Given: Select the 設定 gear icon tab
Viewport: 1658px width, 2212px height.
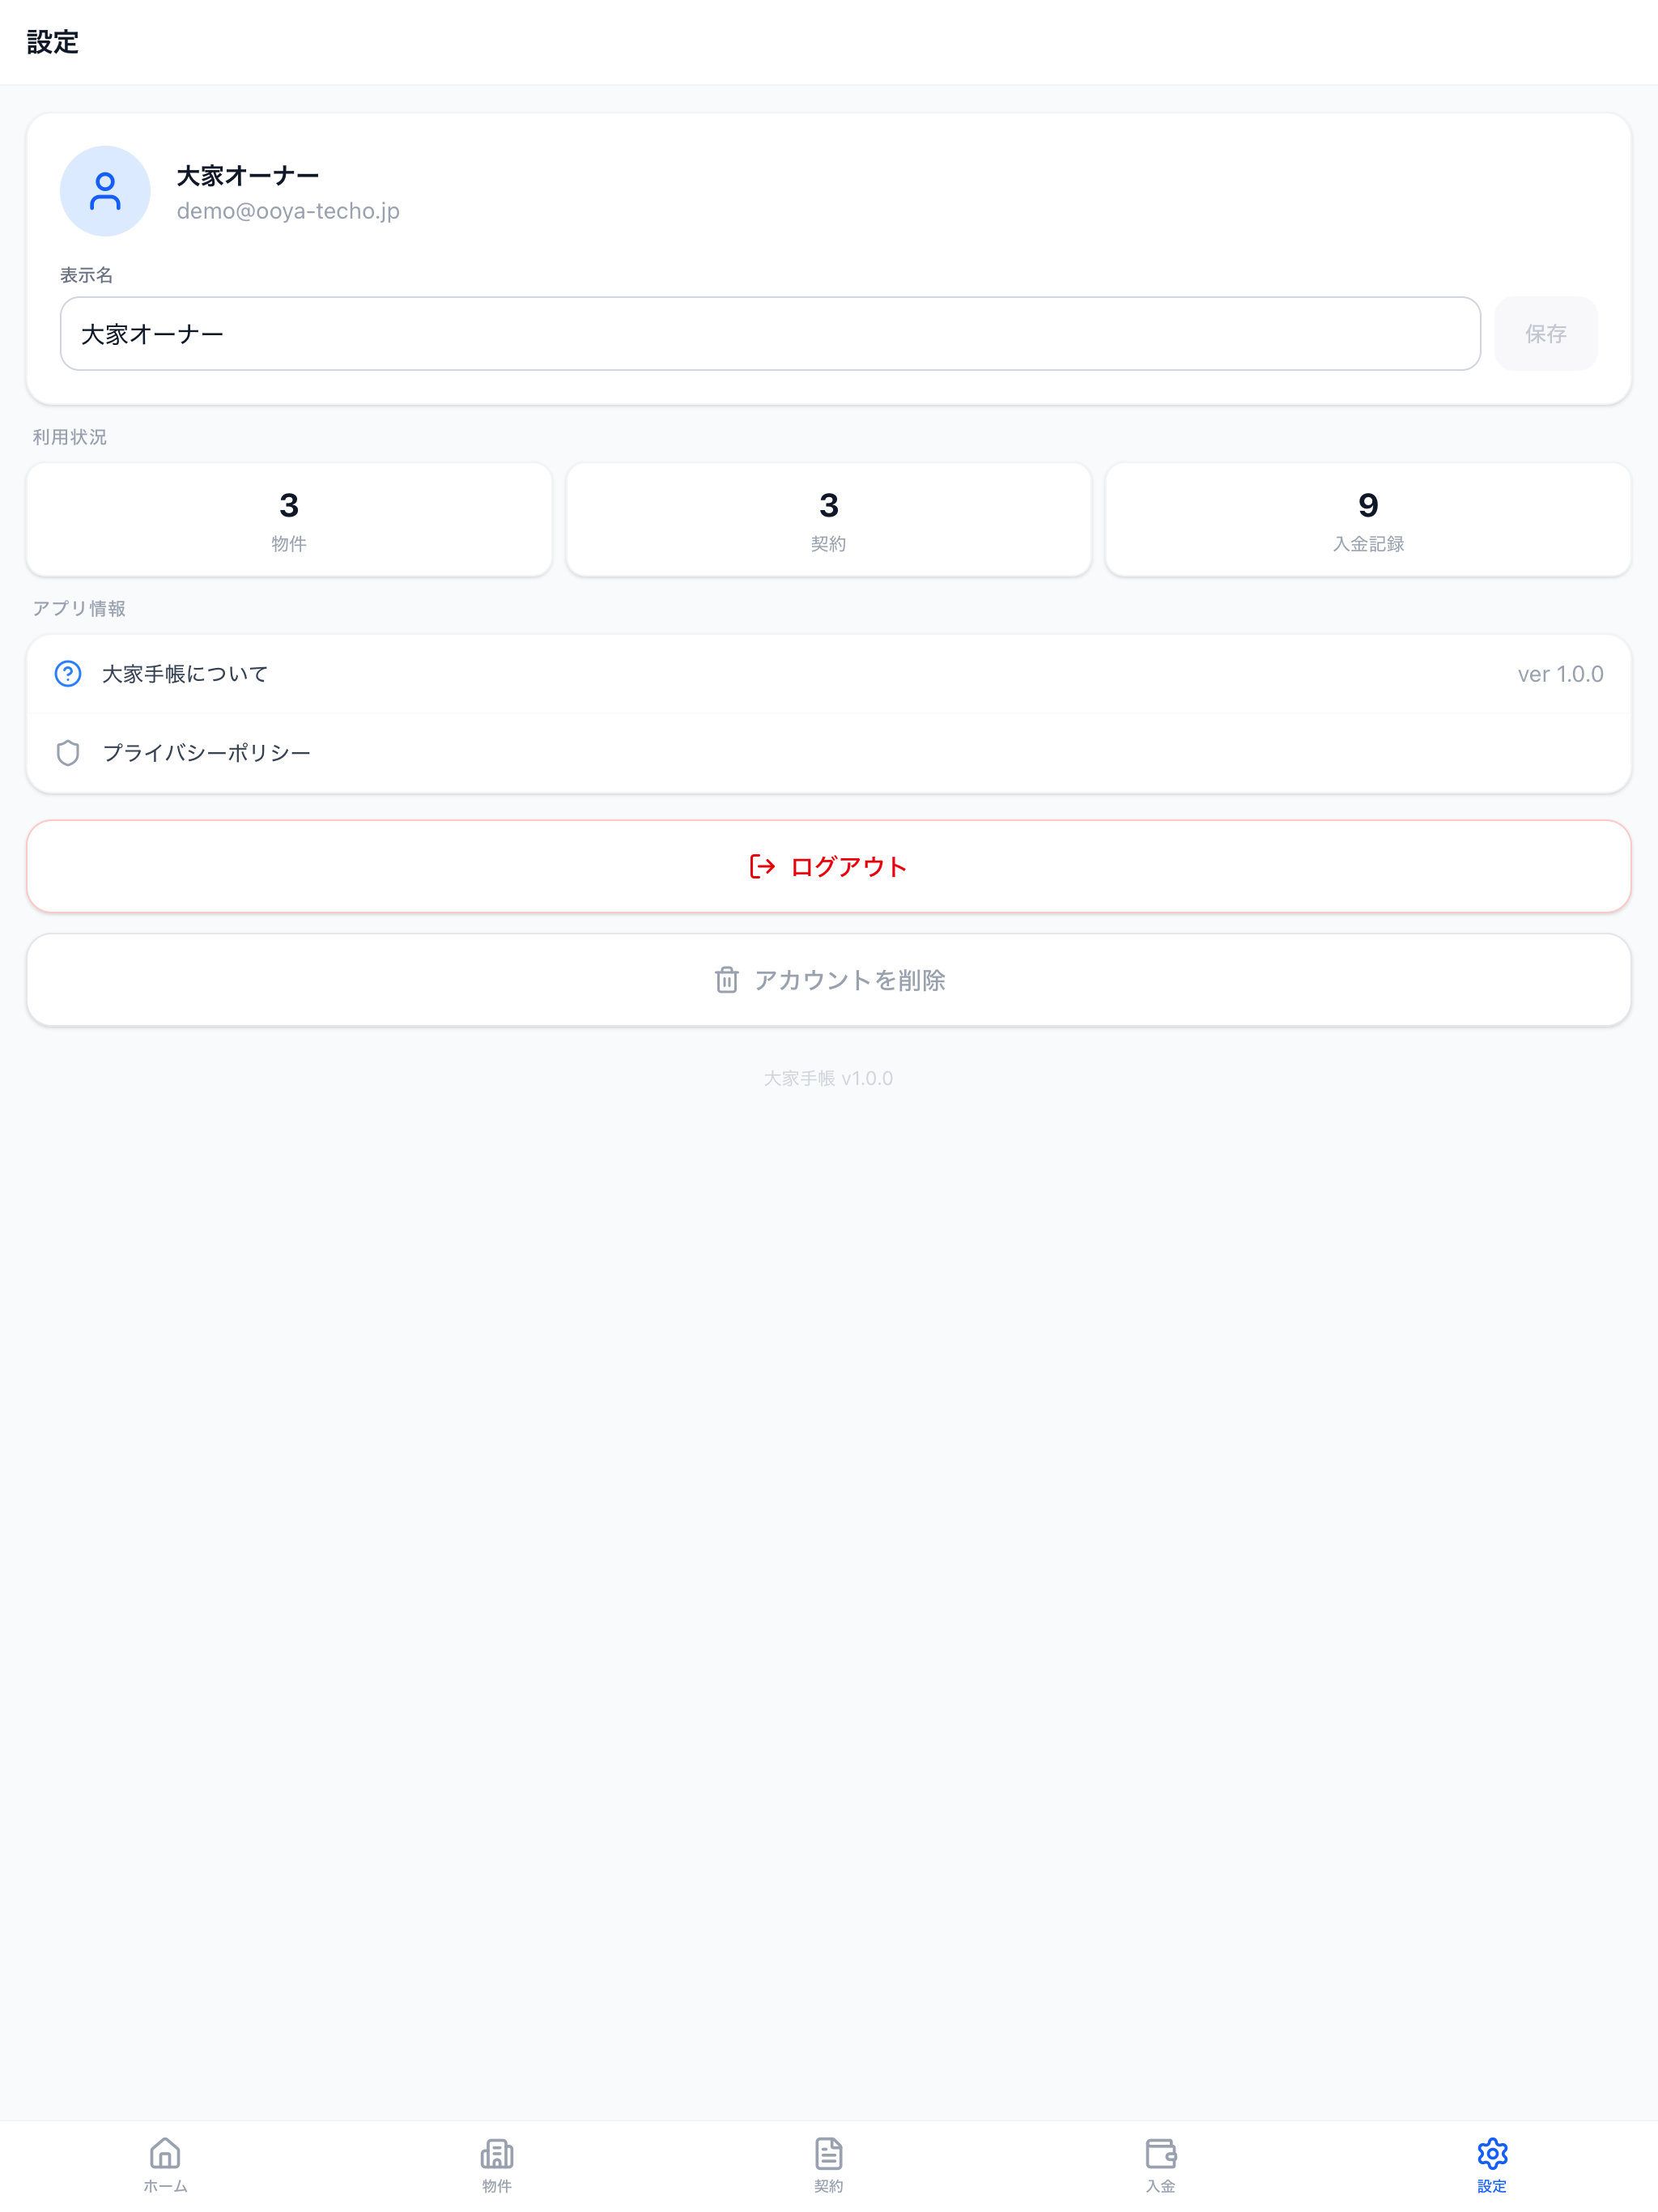Looking at the screenshot, I should pos(1492,2165).
